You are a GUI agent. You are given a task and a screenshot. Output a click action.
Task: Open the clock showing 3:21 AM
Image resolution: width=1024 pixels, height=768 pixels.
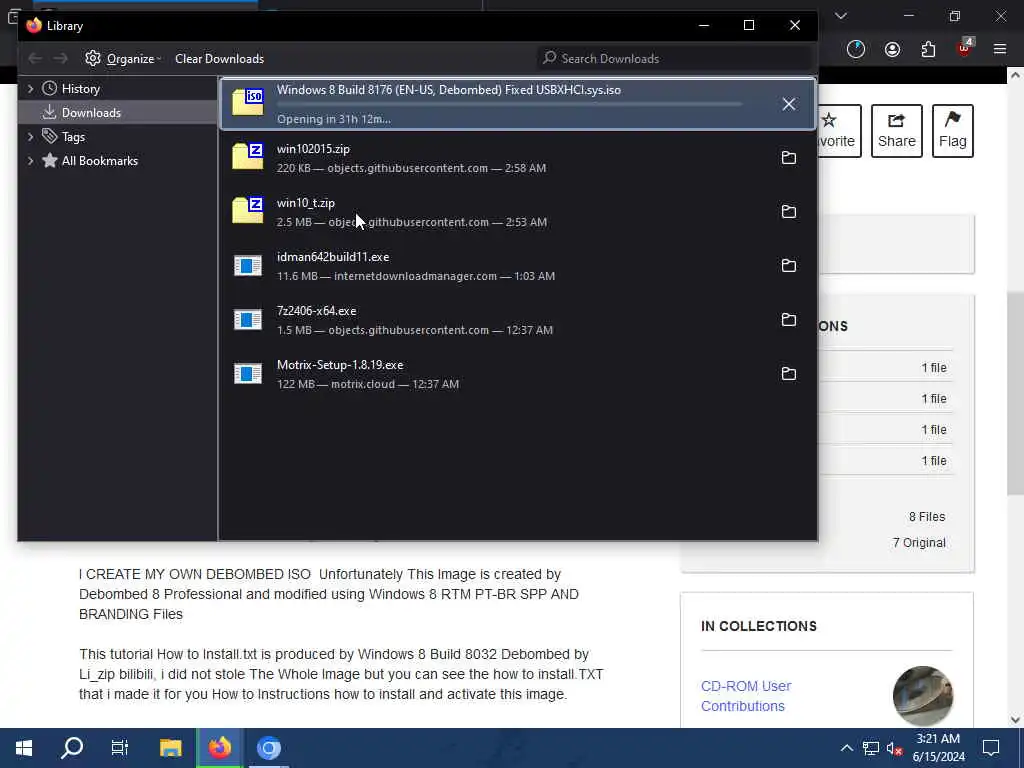(x=938, y=748)
